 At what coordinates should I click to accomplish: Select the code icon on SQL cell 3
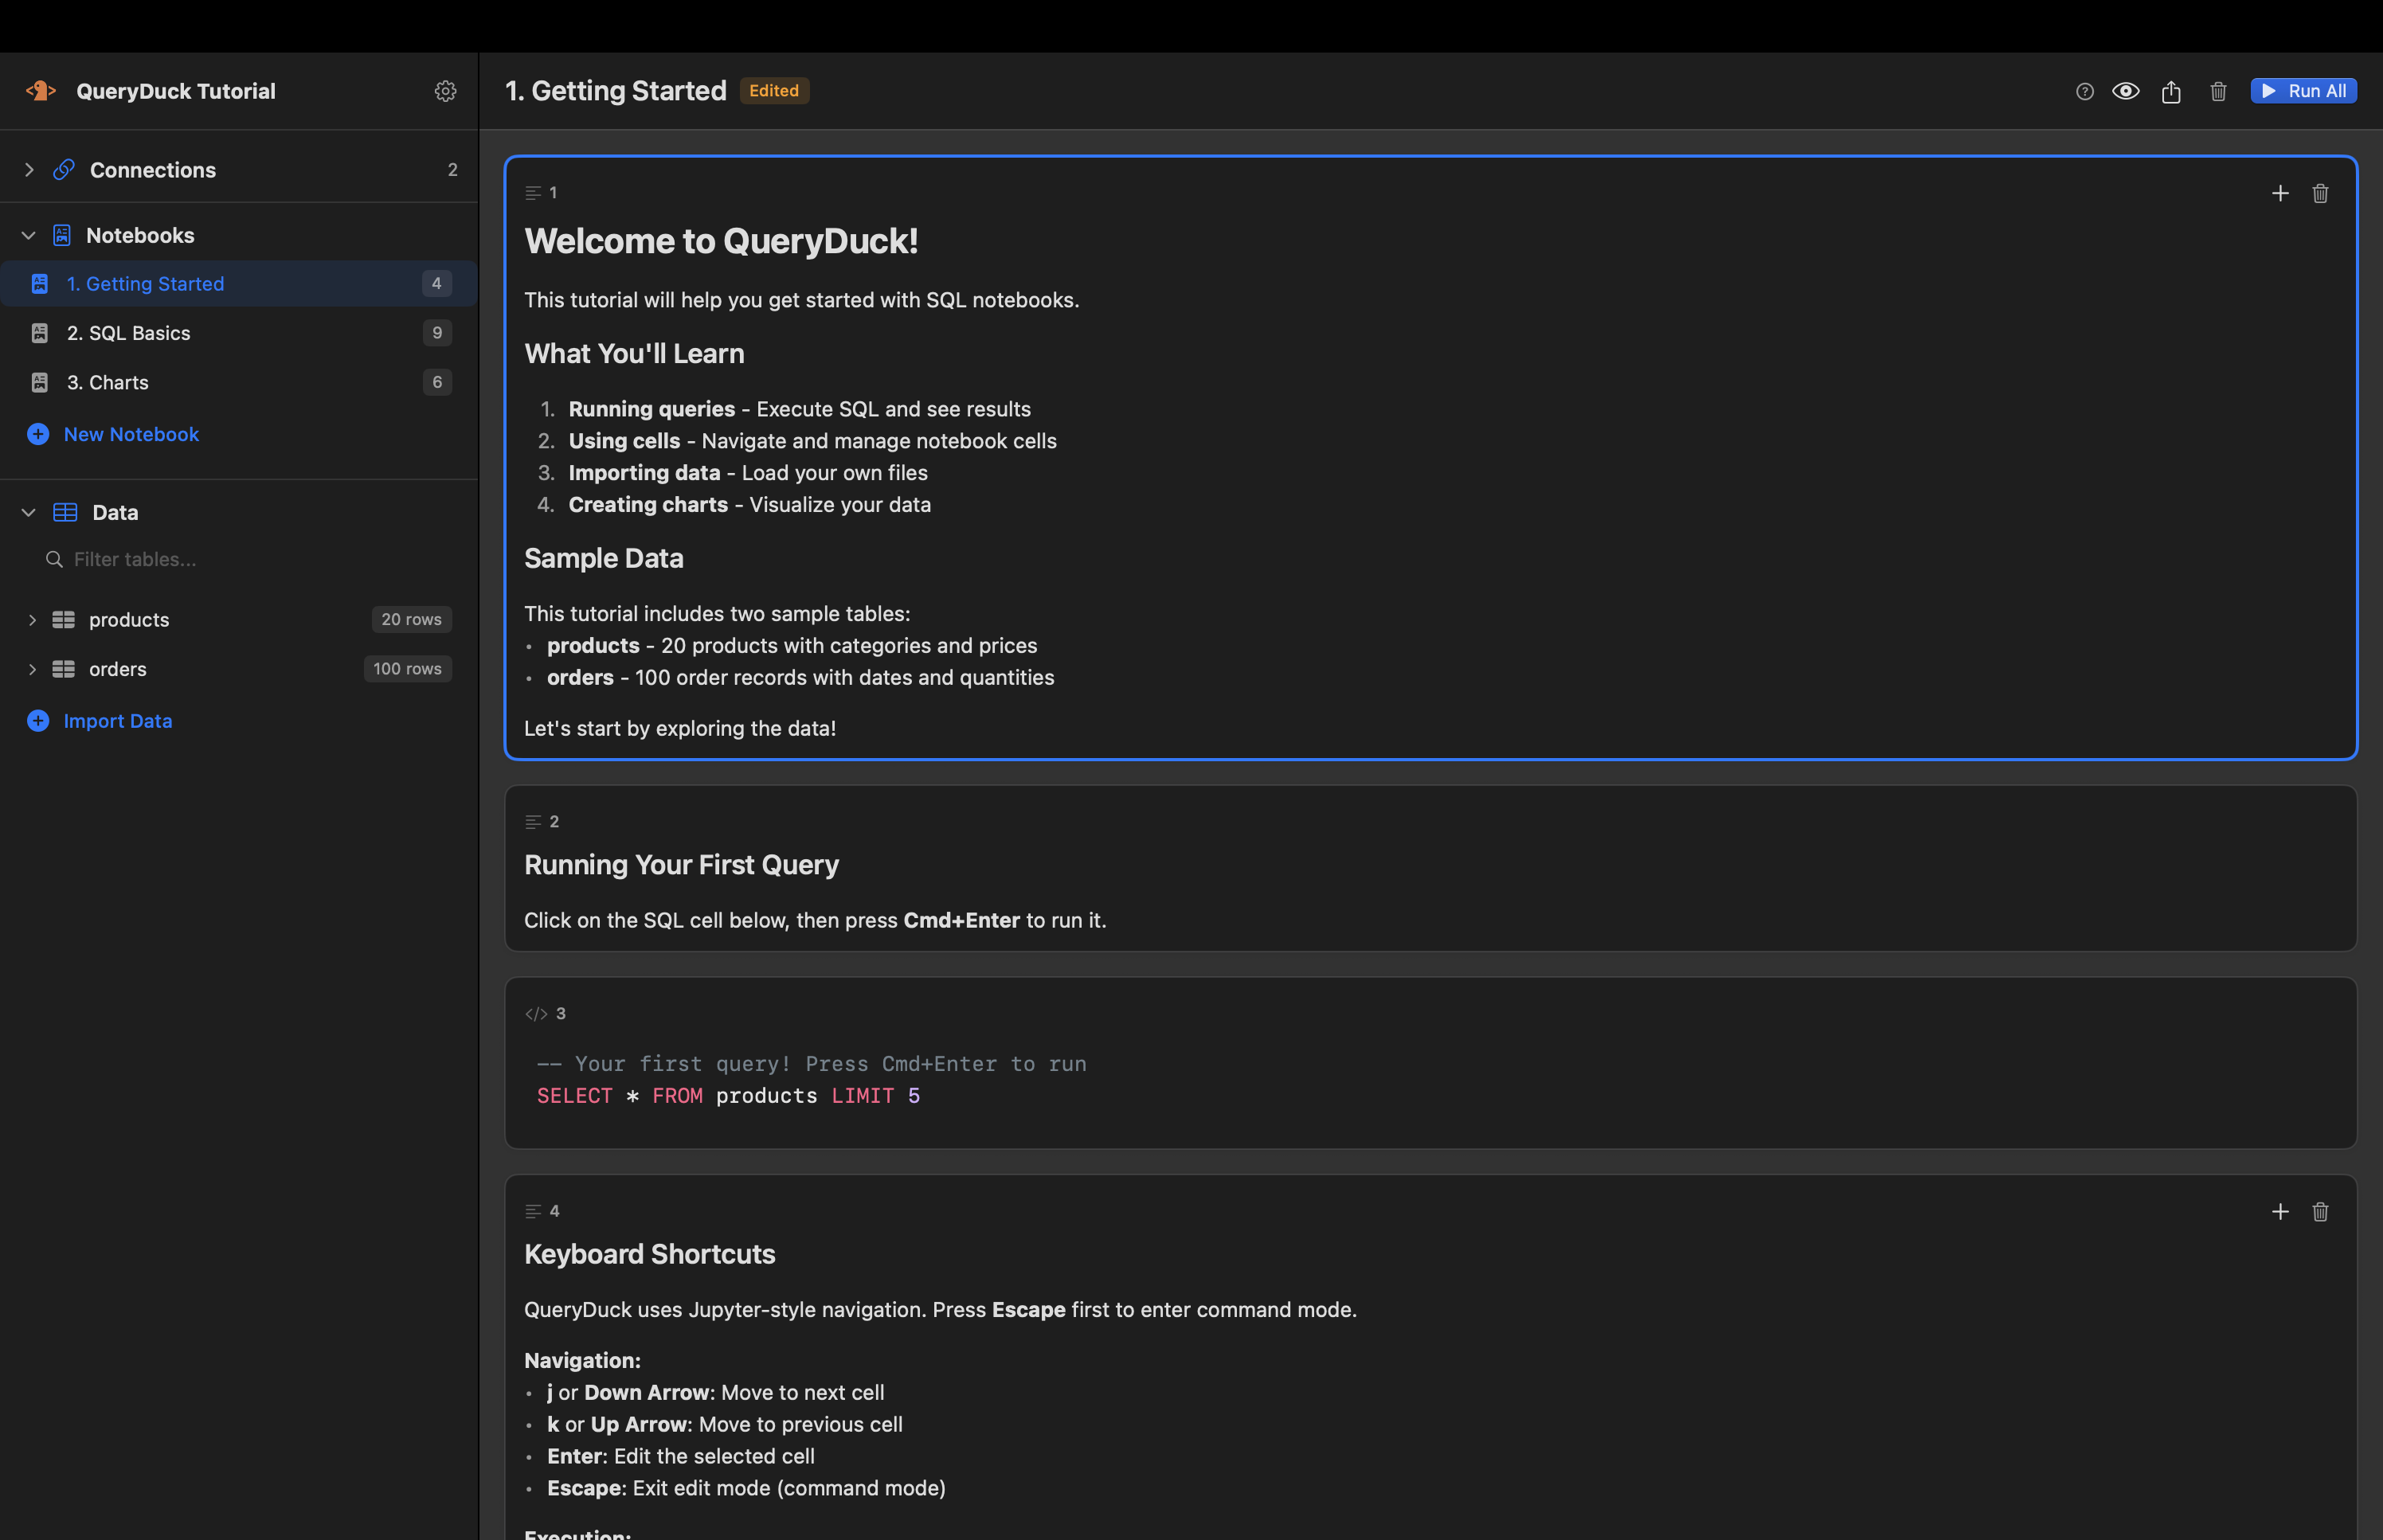[536, 1013]
